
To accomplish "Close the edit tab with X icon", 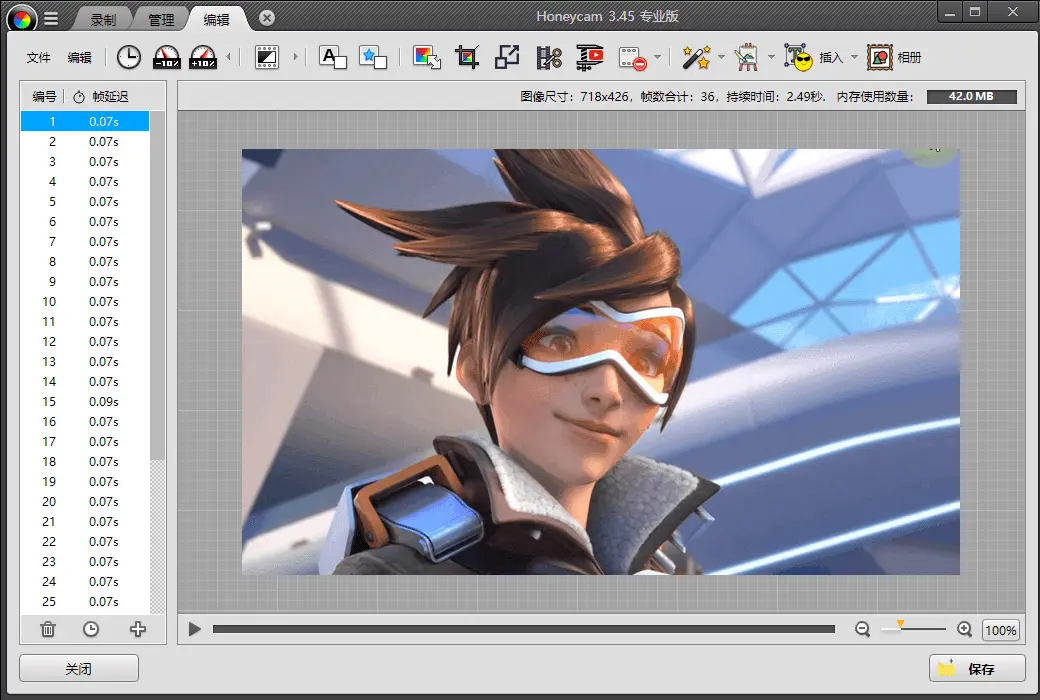I will pos(267,18).
